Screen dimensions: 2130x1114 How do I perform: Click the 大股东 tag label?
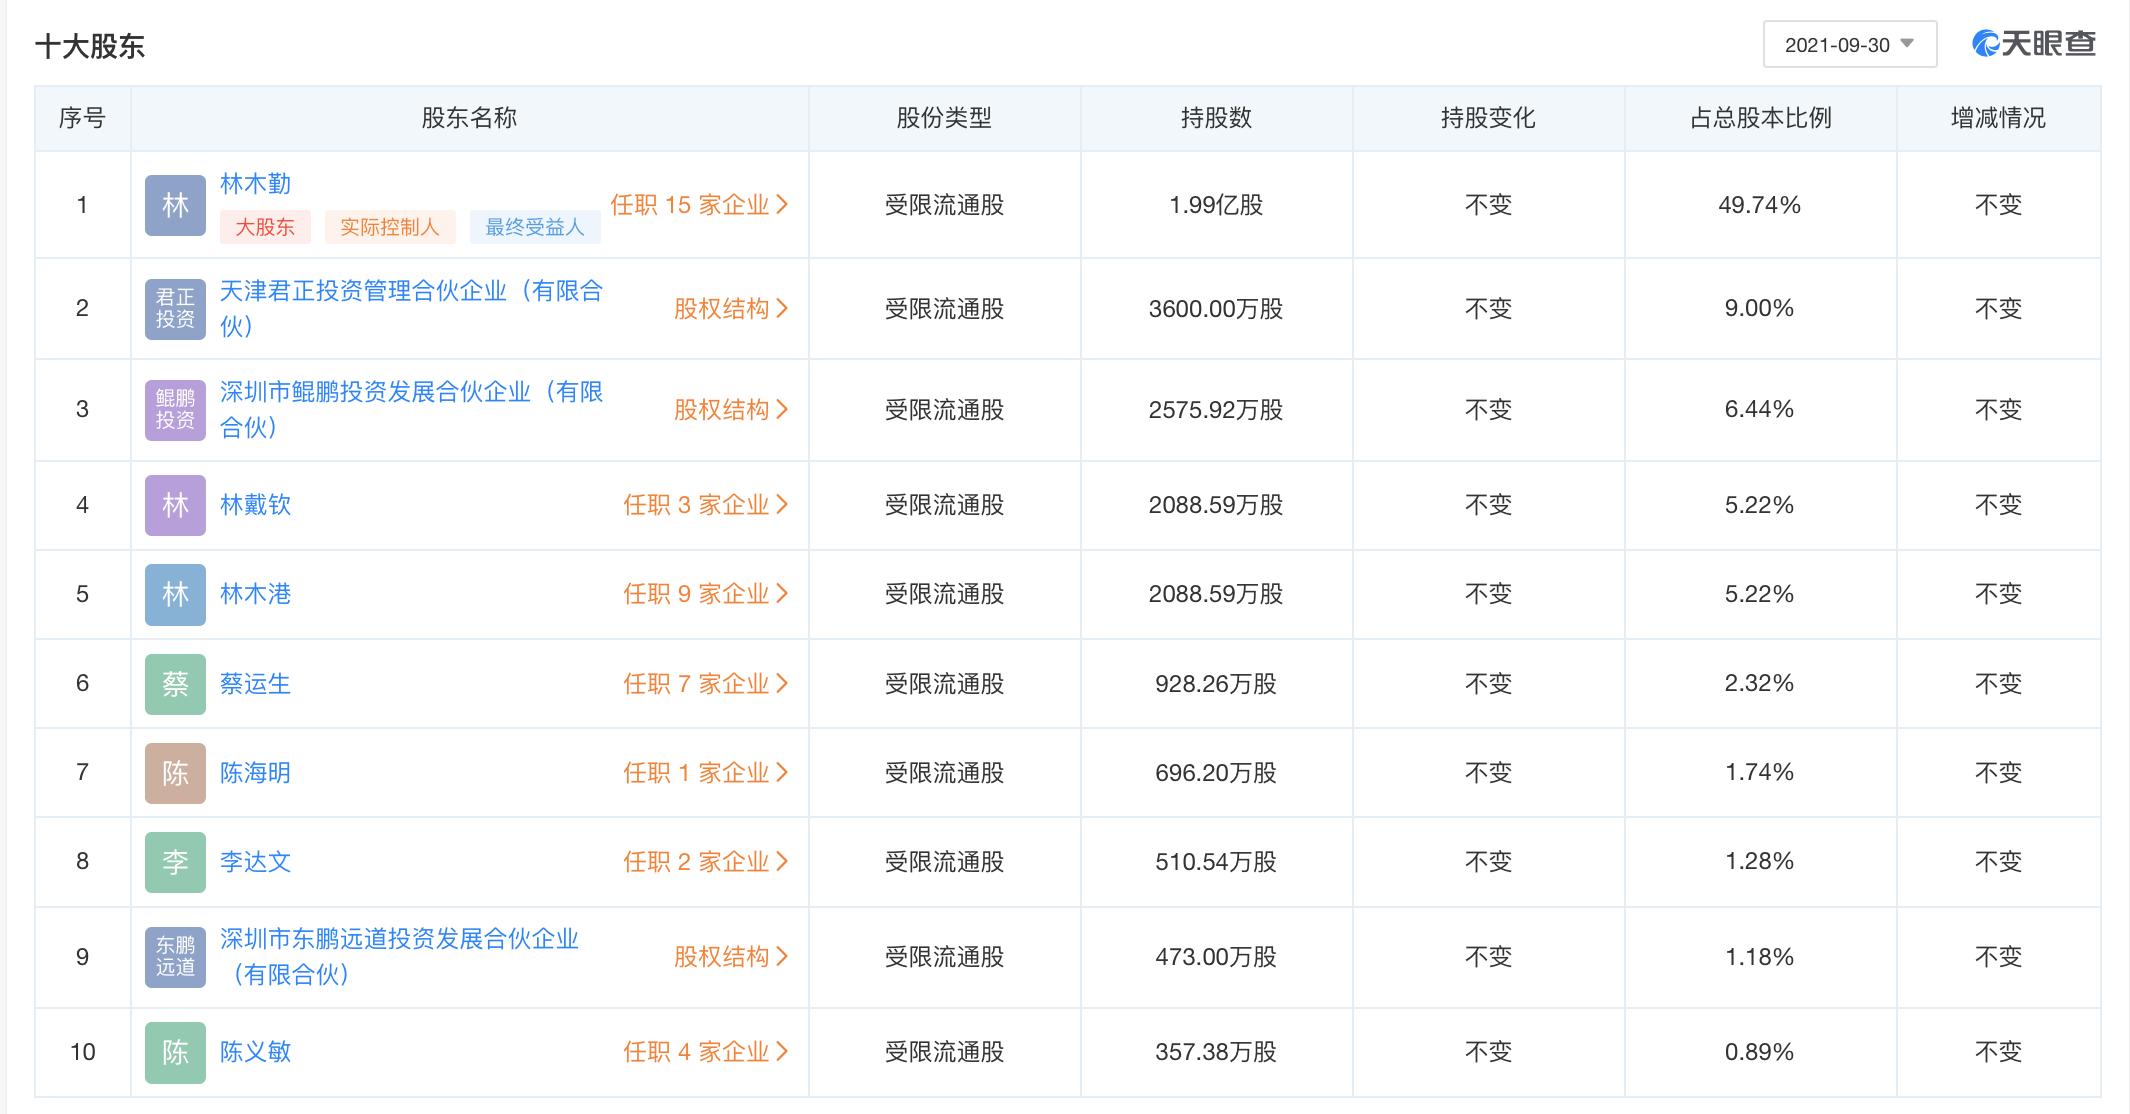coord(265,228)
